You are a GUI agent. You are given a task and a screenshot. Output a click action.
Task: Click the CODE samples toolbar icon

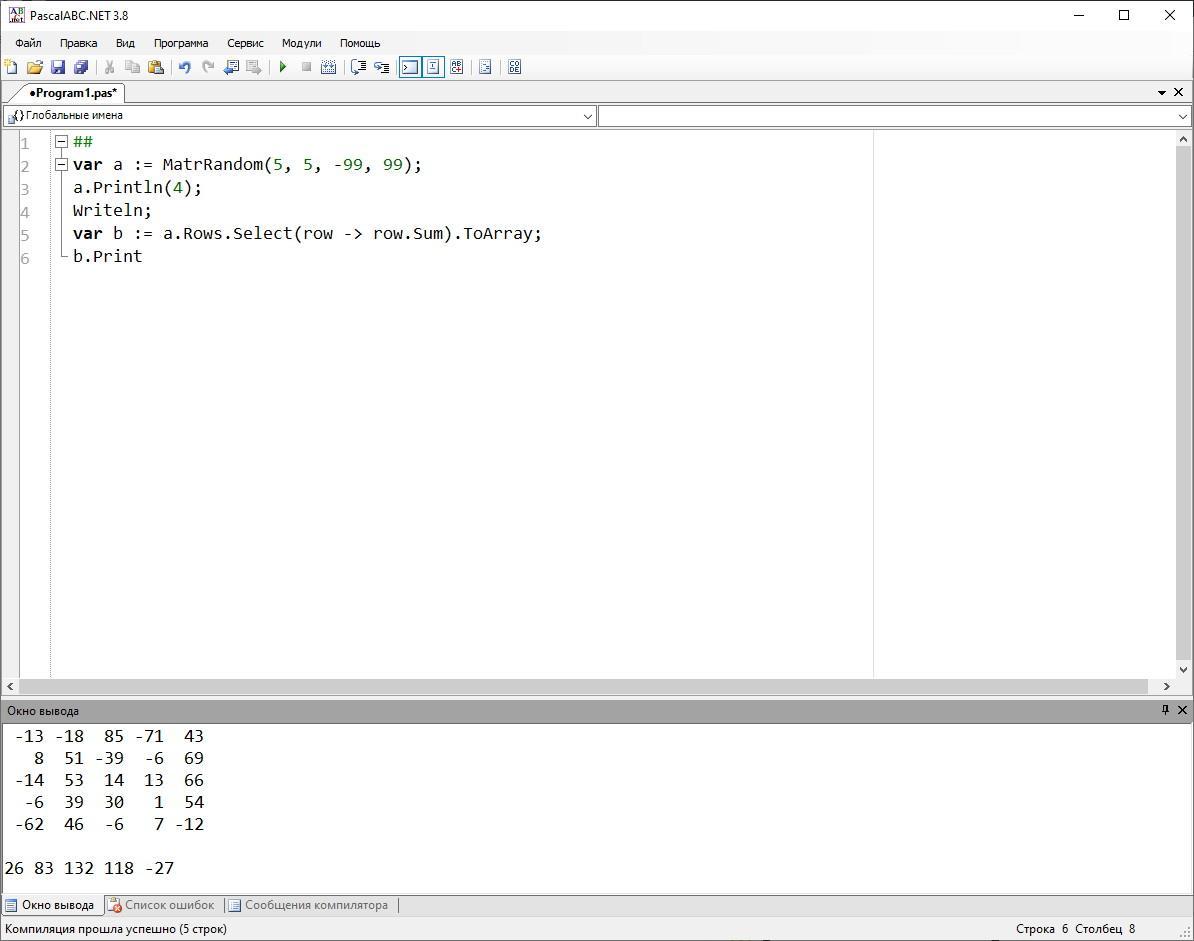(x=515, y=67)
